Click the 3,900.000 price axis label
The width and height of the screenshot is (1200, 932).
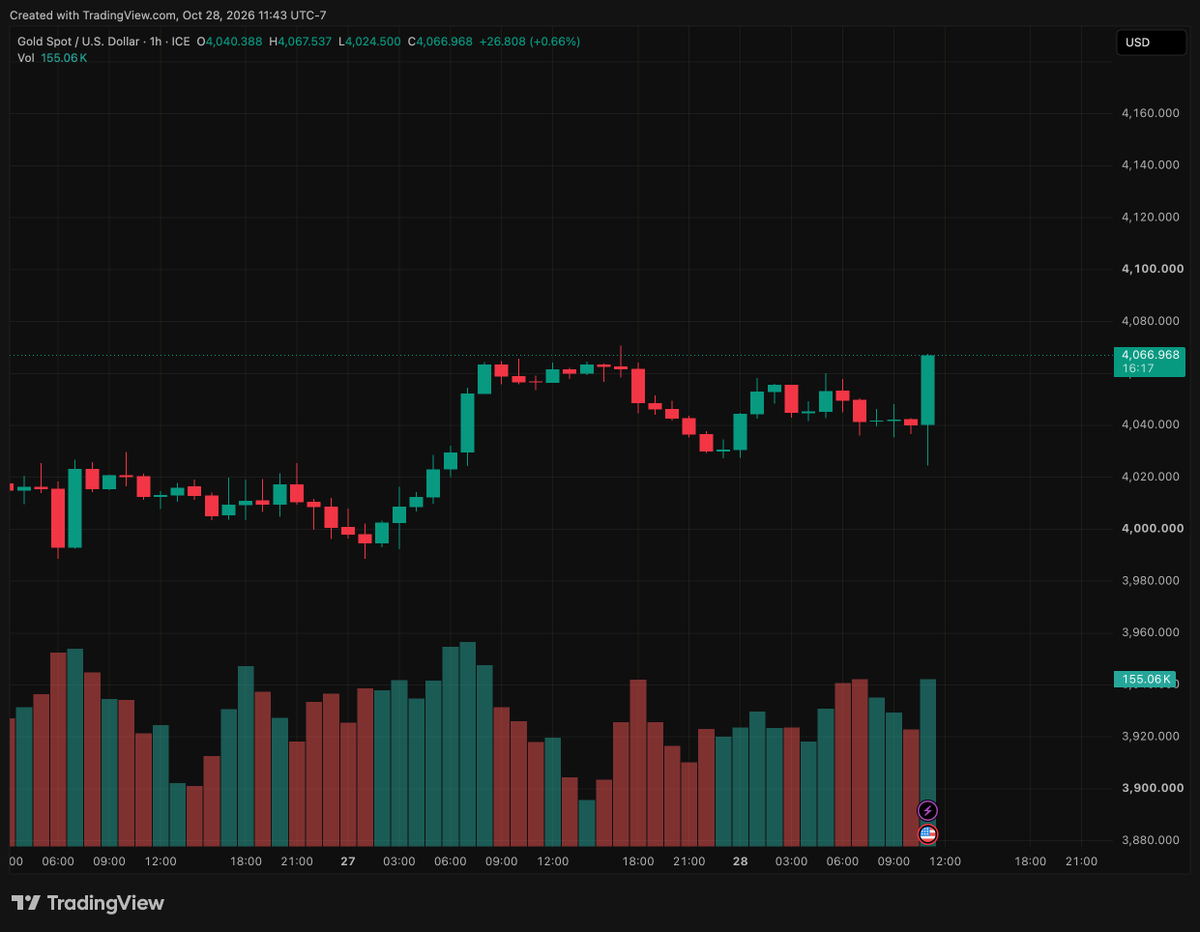[x=1153, y=789]
